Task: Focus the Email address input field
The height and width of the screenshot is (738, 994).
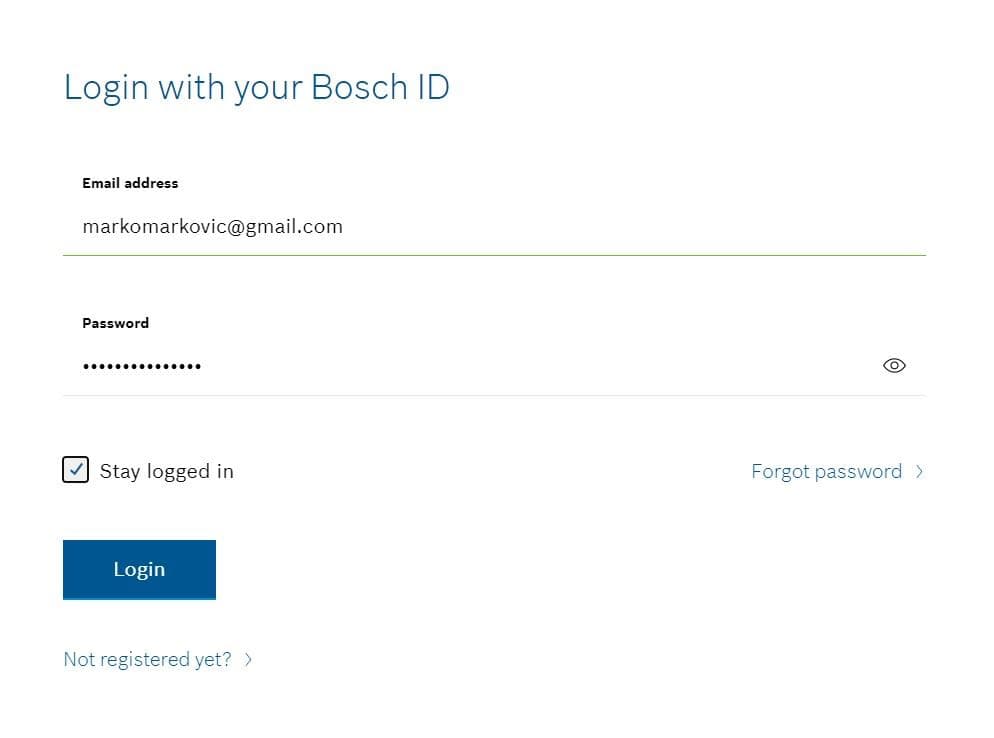Action: [494, 227]
